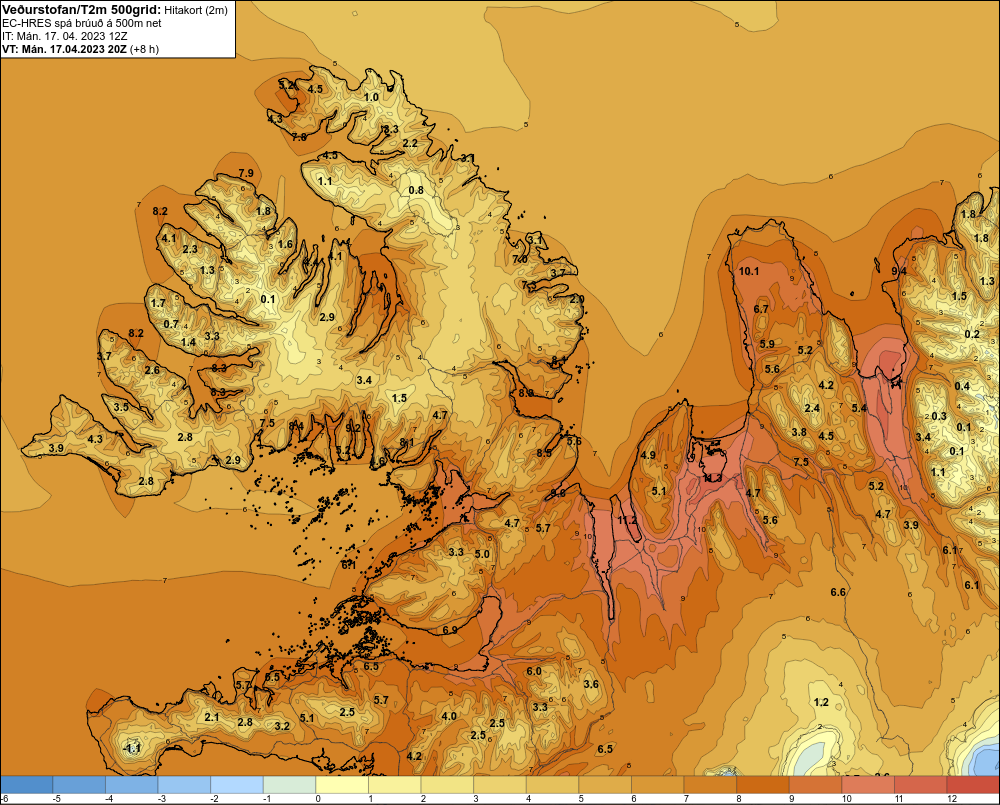Click the 1.2 temperature value
Viewport: 1000px width, 805px height.
pos(821,702)
